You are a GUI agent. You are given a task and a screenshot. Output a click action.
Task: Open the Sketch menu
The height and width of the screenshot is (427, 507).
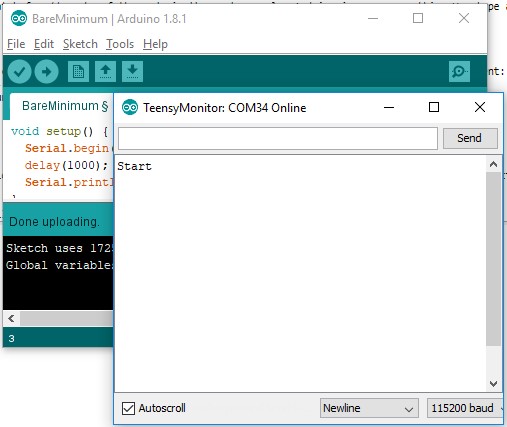tap(80, 44)
